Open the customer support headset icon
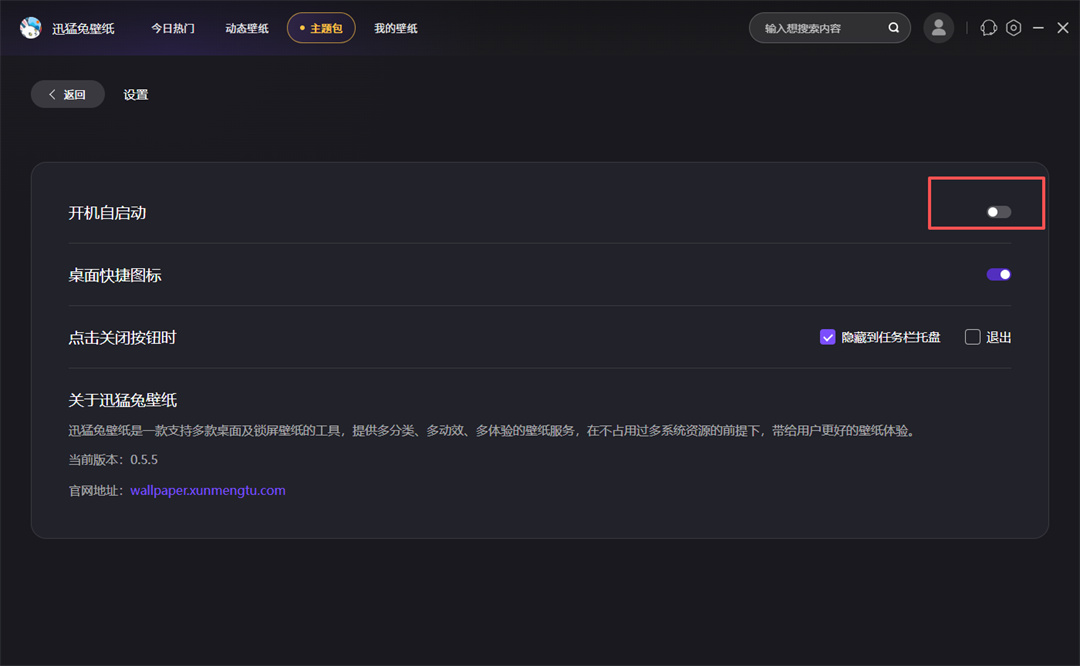The height and width of the screenshot is (666, 1080). tap(988, 28)
